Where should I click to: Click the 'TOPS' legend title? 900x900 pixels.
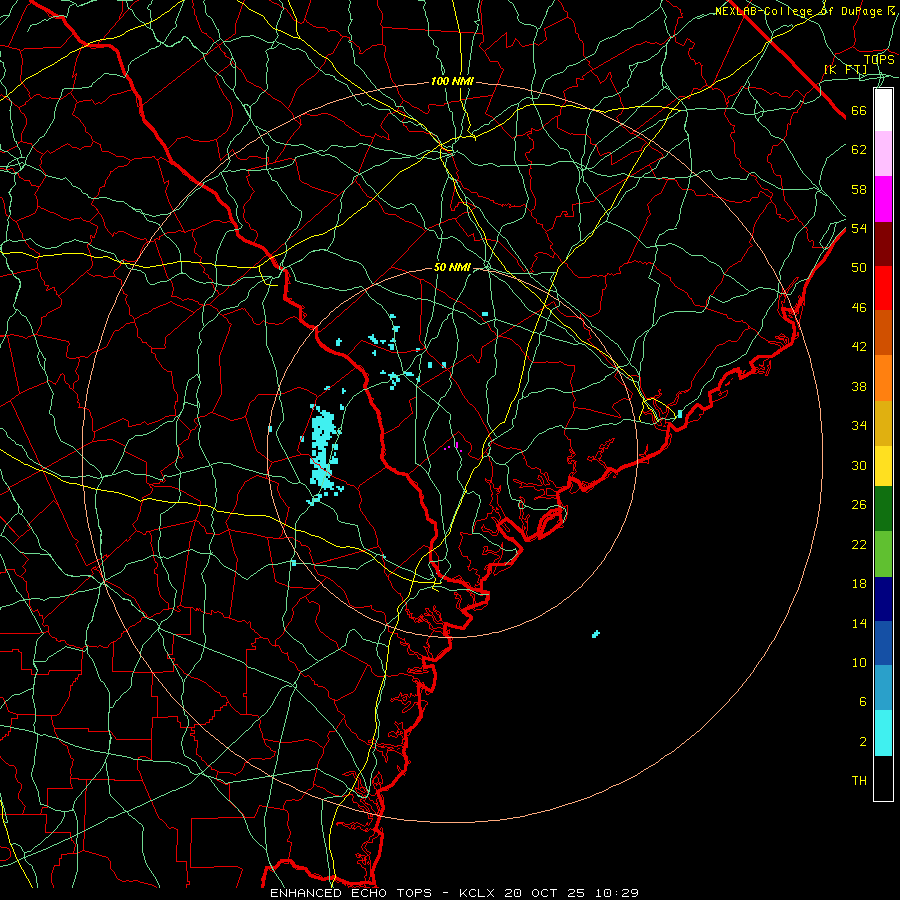[879, 60]
